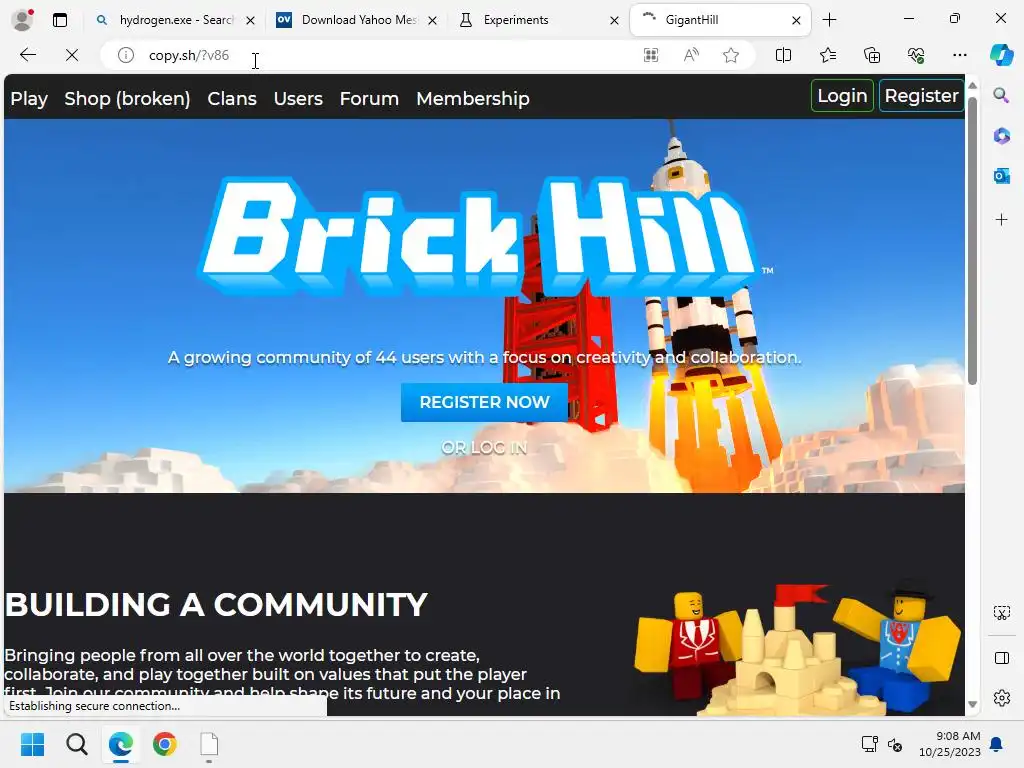Image resolution: width=1024 pixels, height=768 pixels.
Task: Open the Edge profile avatar
Action: coord(22,20)
